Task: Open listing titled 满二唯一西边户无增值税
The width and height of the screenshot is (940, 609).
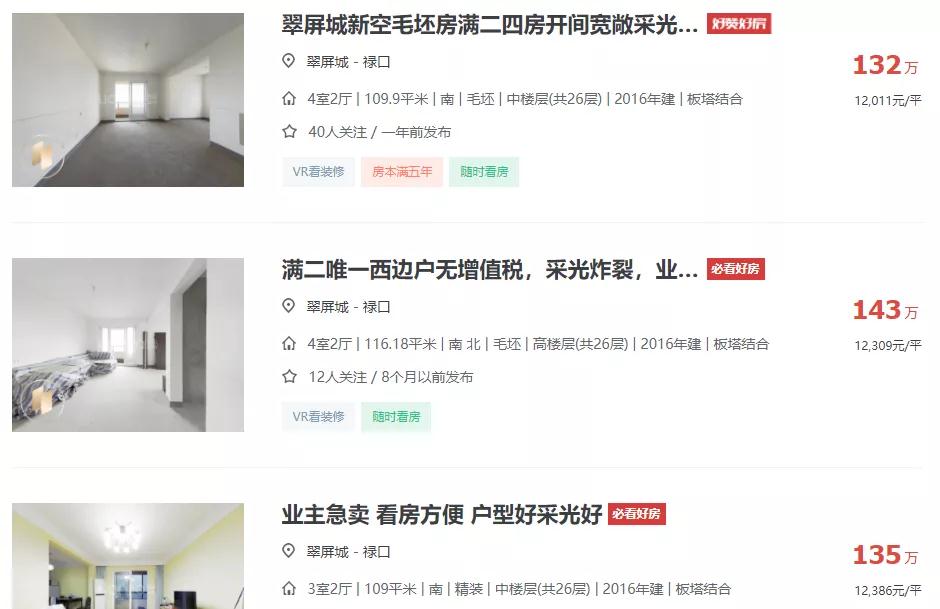Action: coord(490,270)
